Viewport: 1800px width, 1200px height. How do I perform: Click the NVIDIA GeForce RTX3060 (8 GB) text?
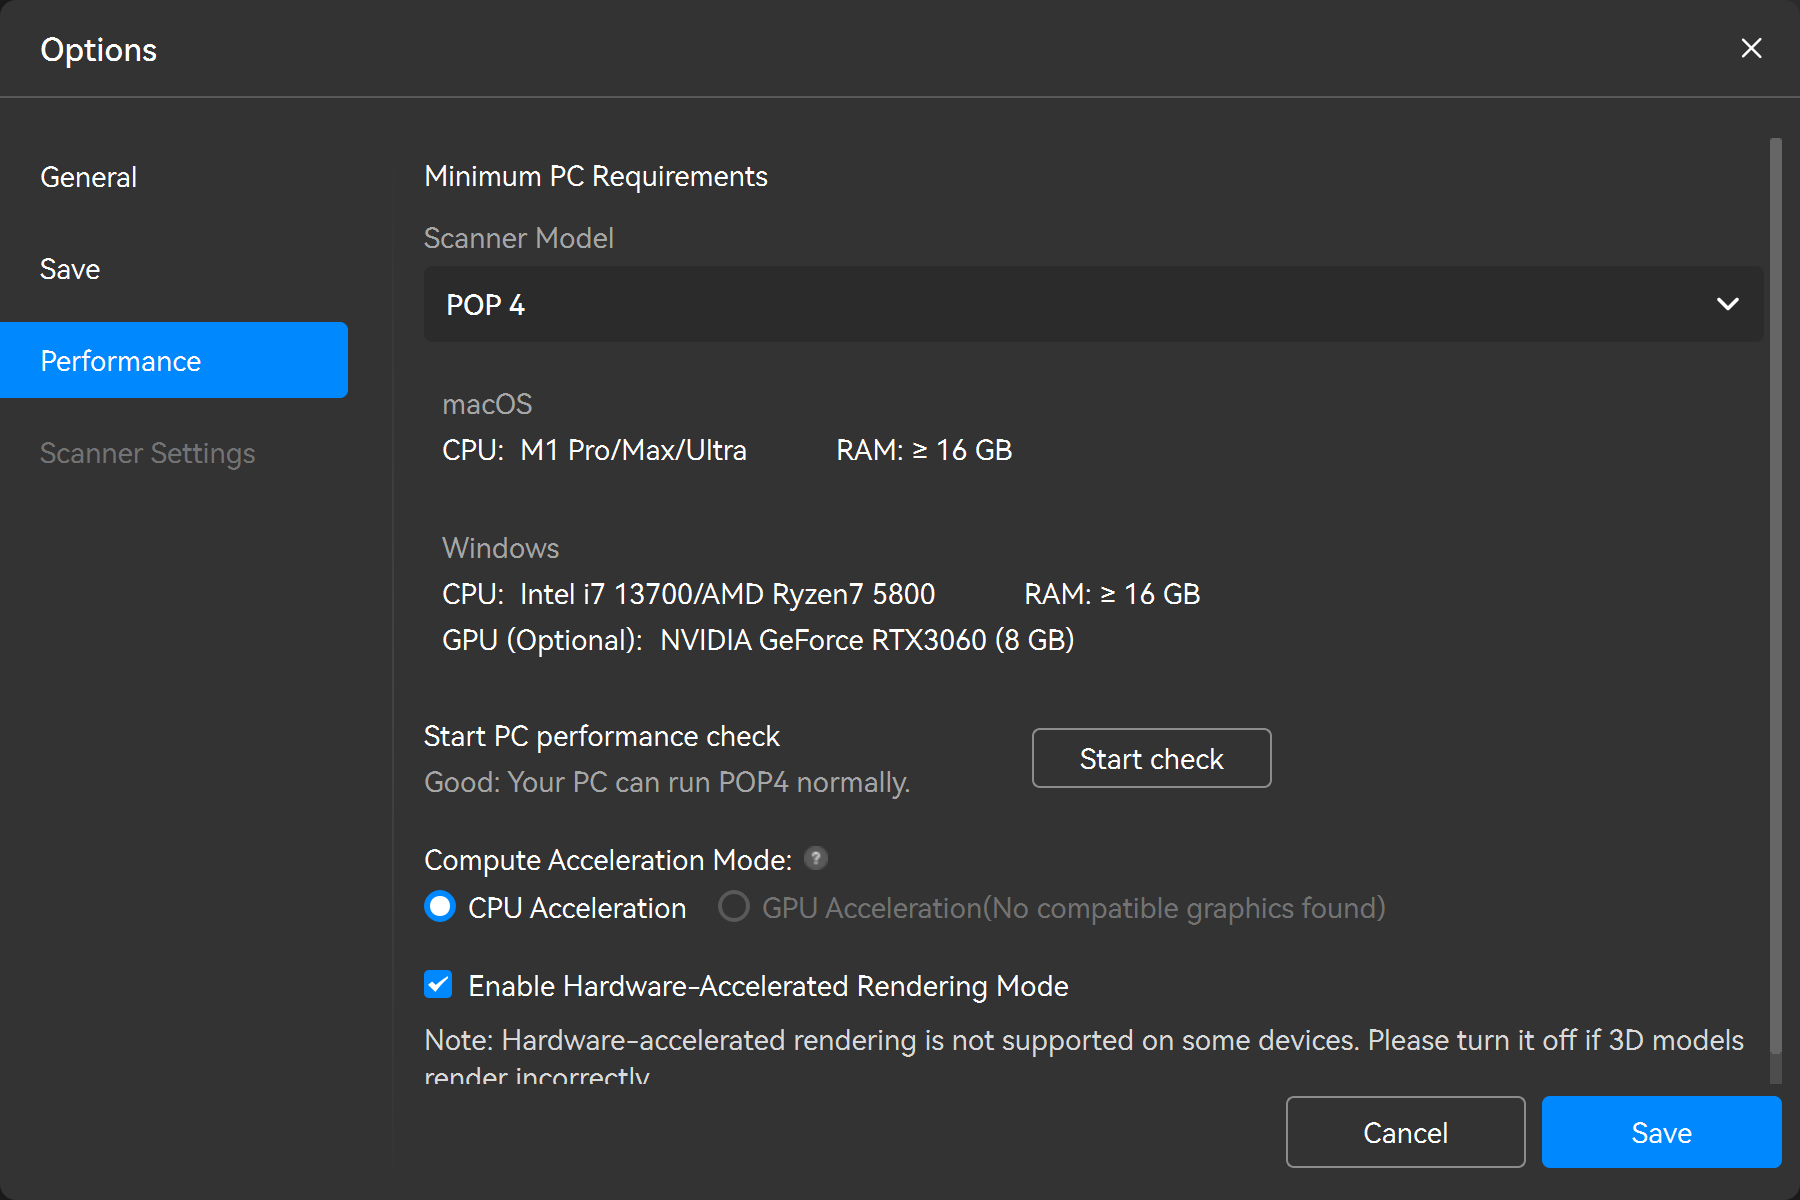click(867, 640)
